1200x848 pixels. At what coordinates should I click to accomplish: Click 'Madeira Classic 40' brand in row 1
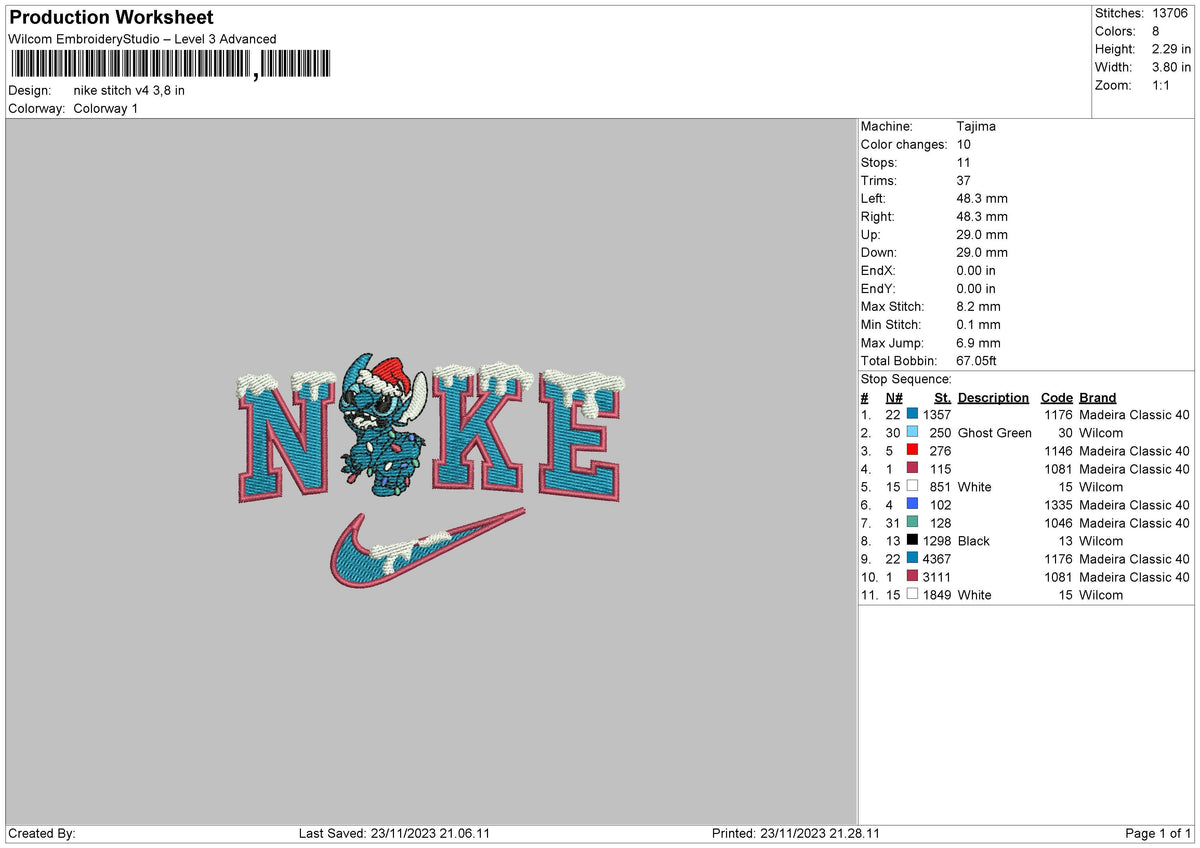pyautogui.click(x=1135, y=415)
